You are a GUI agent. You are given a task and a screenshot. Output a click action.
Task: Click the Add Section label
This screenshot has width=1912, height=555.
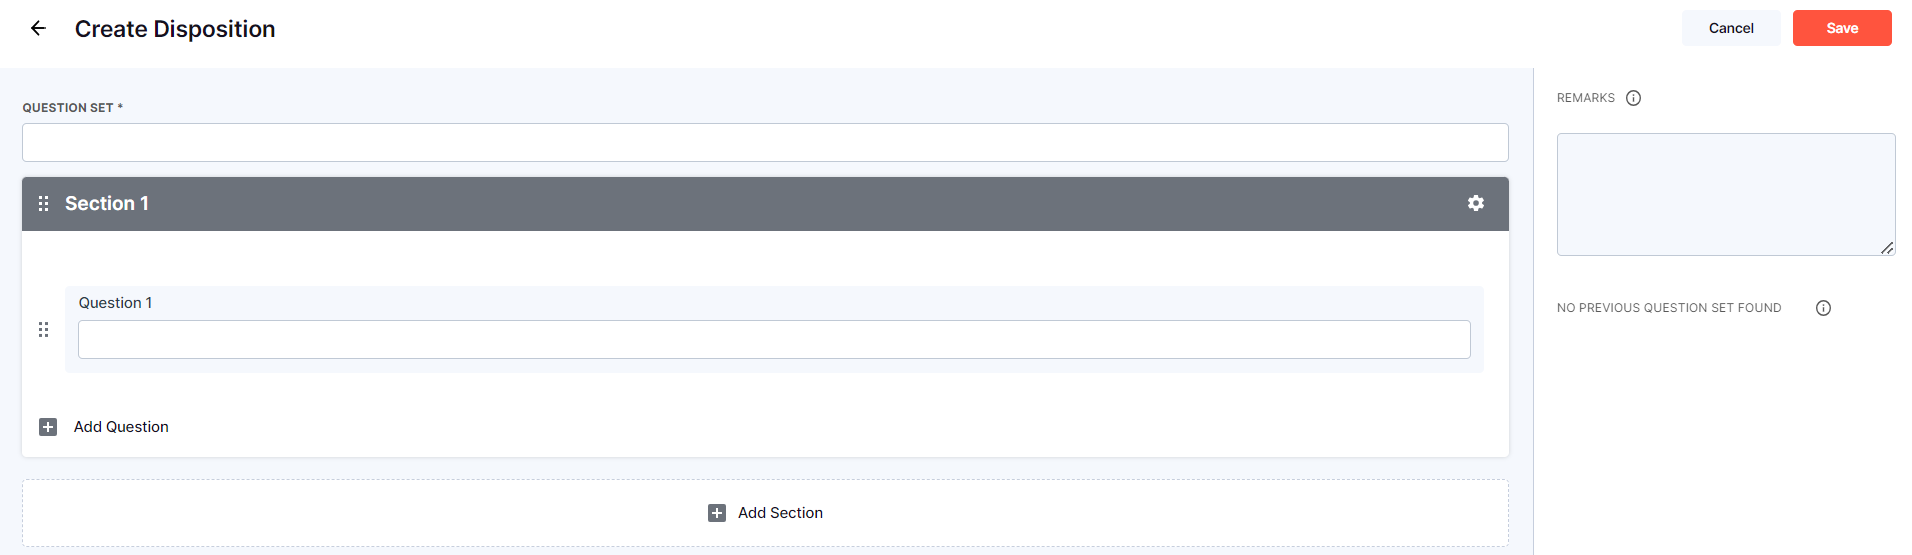tap(780, 513)
